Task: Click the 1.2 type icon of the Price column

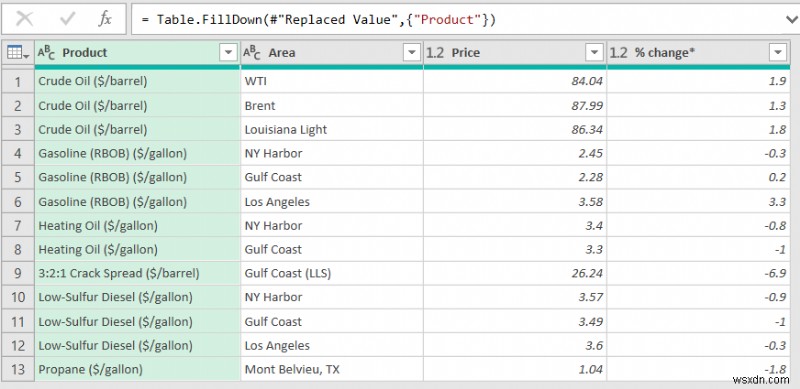Action: pyautogui.click(x=435, y=53)
